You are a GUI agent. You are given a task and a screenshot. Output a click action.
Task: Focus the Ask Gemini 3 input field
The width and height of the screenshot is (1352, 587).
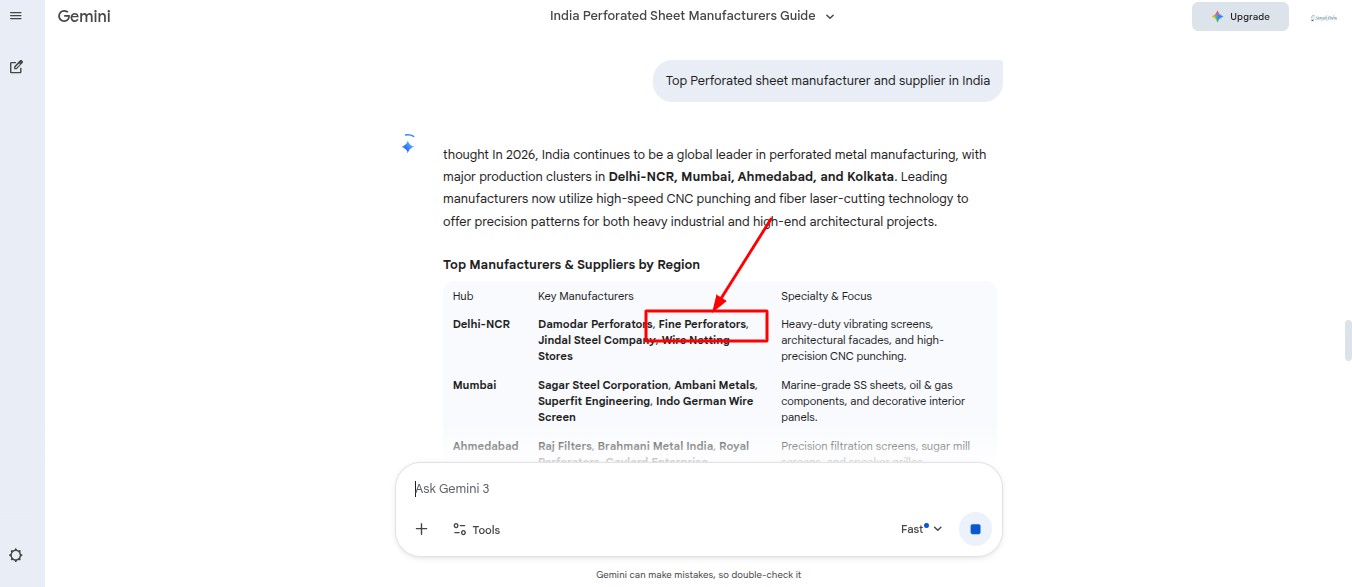(x=690, y=489)
